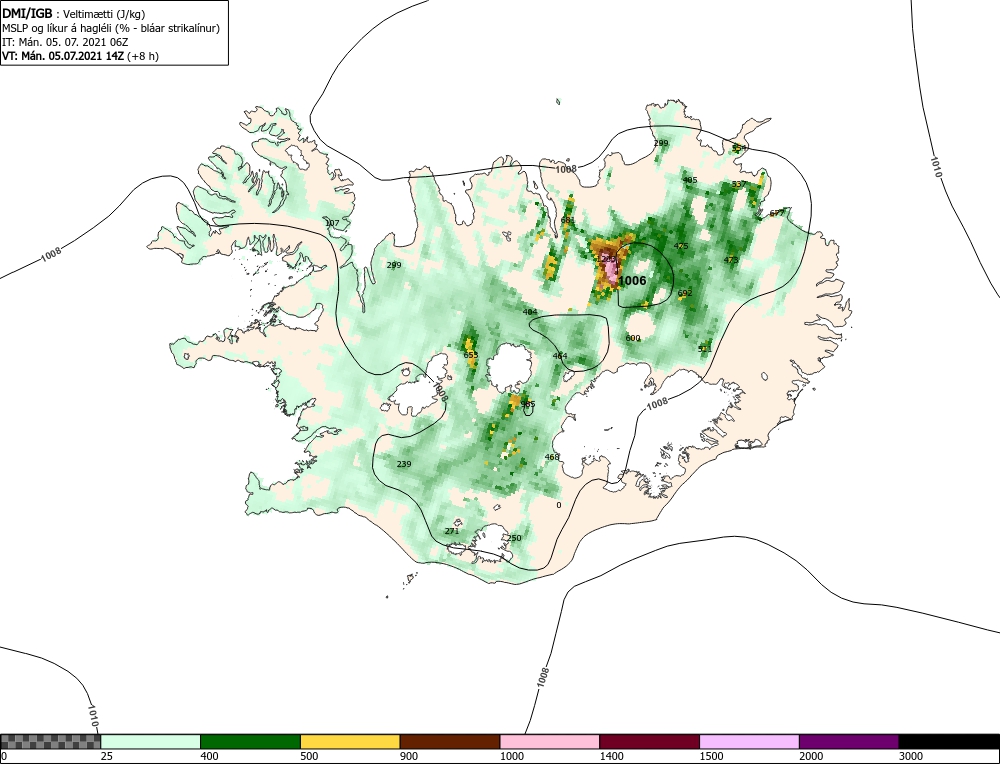Click the 521 value on the map

pyautogui.click(x=704, y=349)
